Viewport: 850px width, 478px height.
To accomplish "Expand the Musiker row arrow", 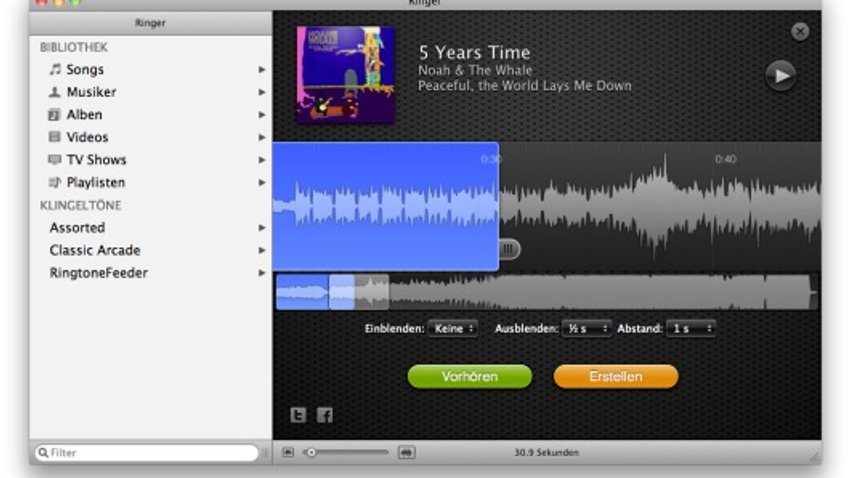I will pyautogui.click(x=262, y=92).
